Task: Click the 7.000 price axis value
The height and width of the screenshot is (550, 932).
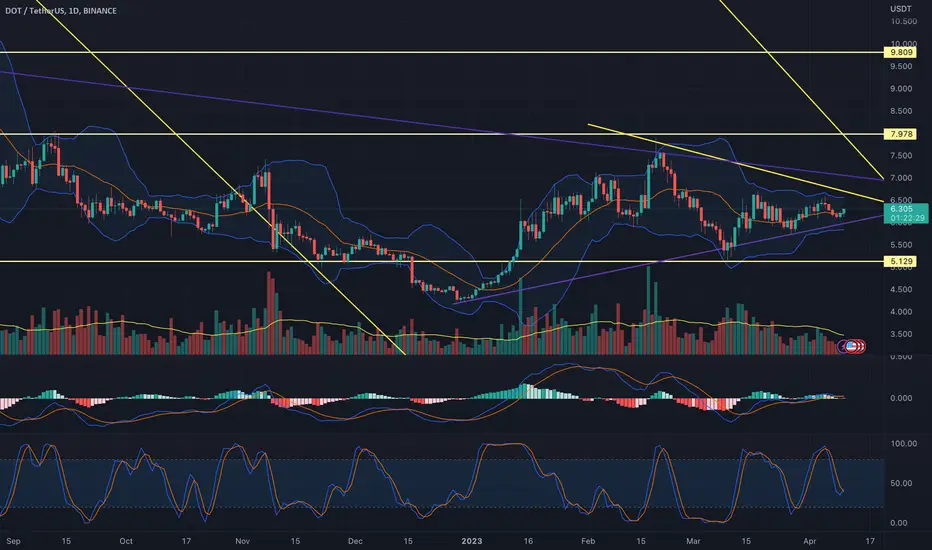Action: tap(901, 178)
